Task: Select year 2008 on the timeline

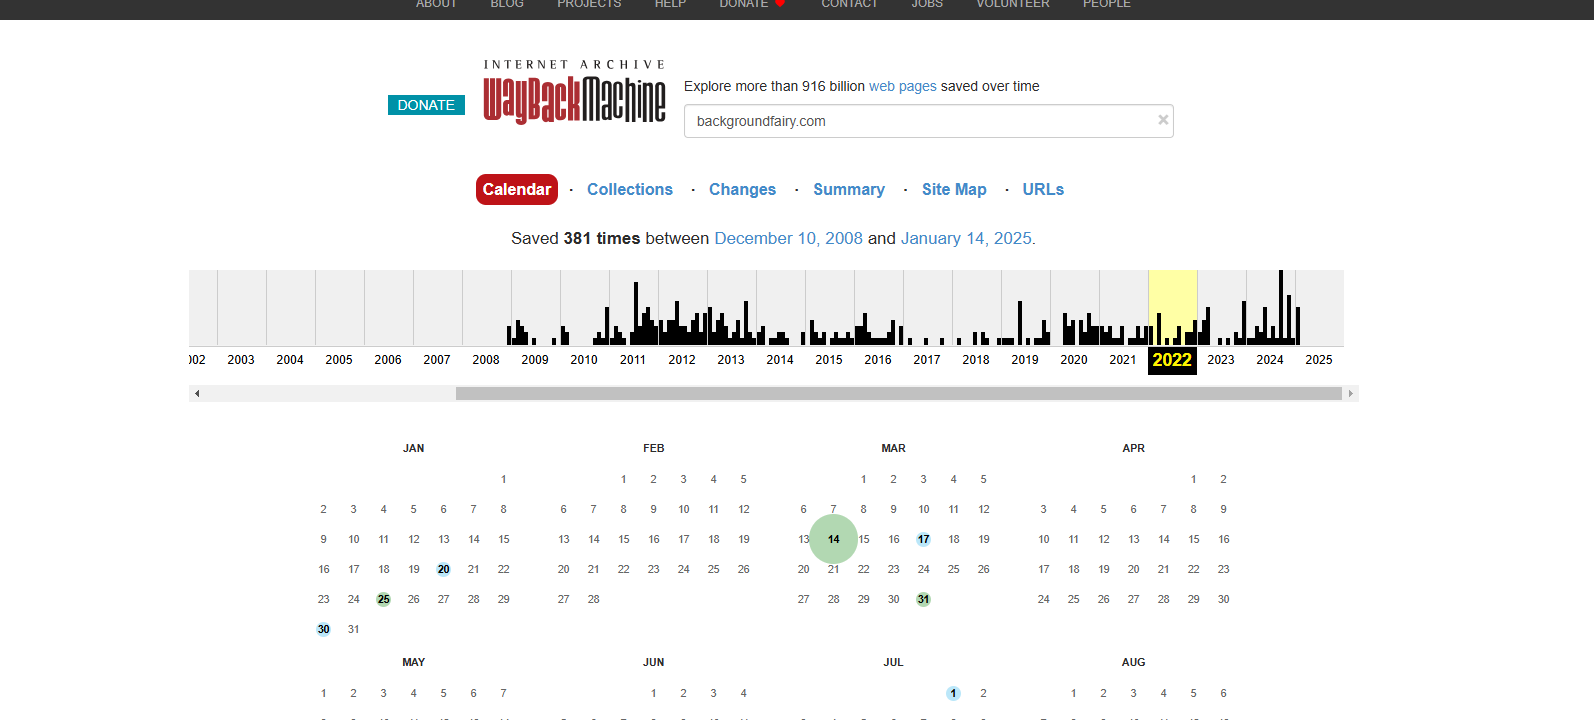Action: [486, 360]
